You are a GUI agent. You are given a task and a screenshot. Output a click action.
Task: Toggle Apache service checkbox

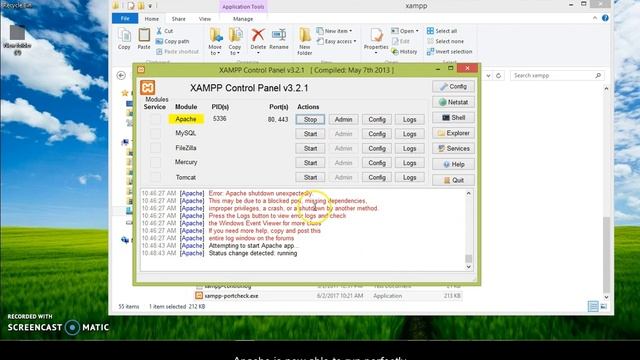click(x=155, y=119)
